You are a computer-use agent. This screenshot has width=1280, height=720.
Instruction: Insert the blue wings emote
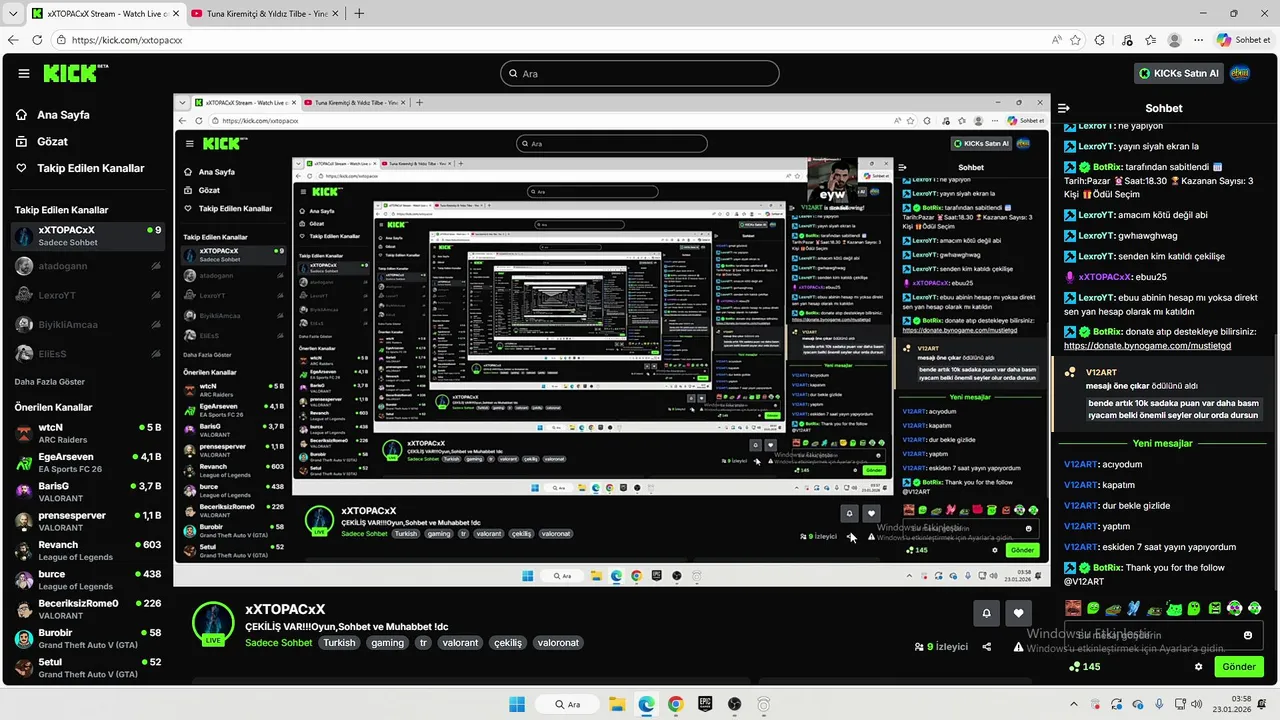[1134, 608]
